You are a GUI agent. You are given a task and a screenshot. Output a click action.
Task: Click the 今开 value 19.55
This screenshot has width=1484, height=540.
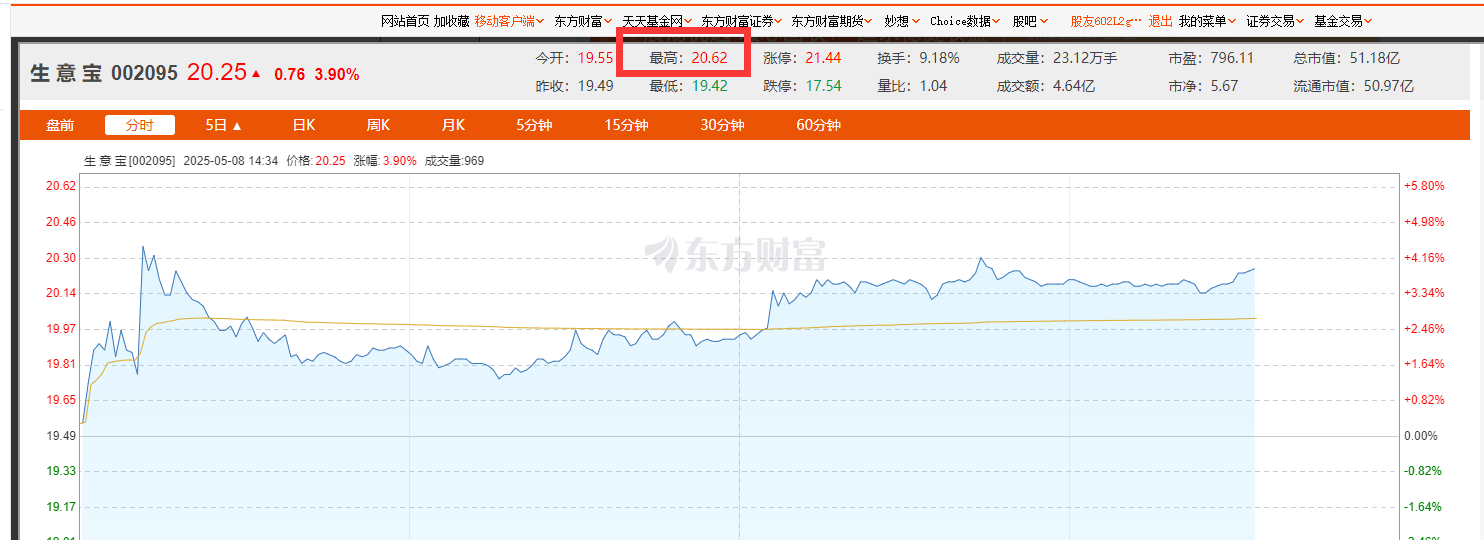click(595, 58)
